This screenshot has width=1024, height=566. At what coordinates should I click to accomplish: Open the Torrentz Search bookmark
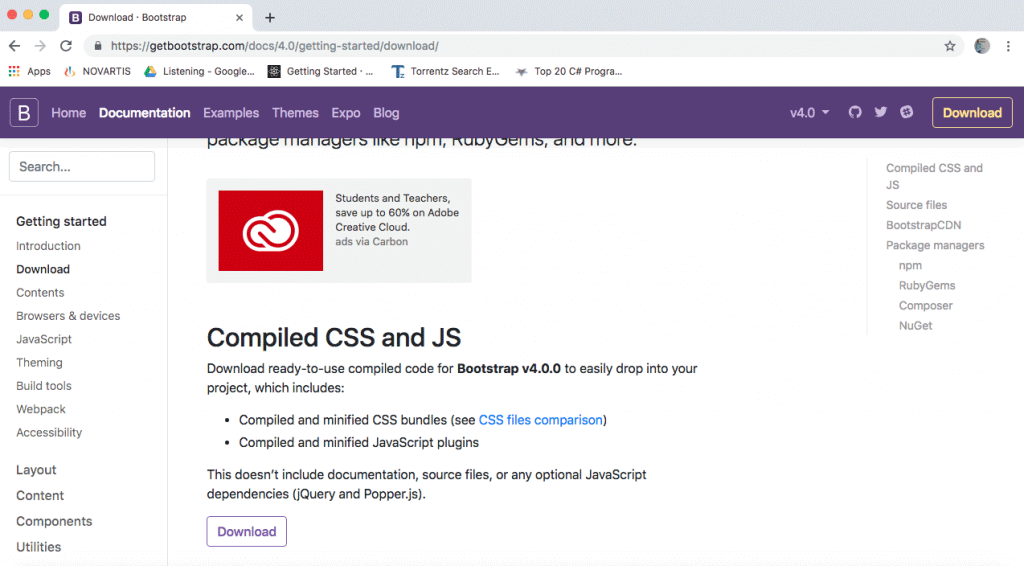pyautogui.click(x=445, y=71)
